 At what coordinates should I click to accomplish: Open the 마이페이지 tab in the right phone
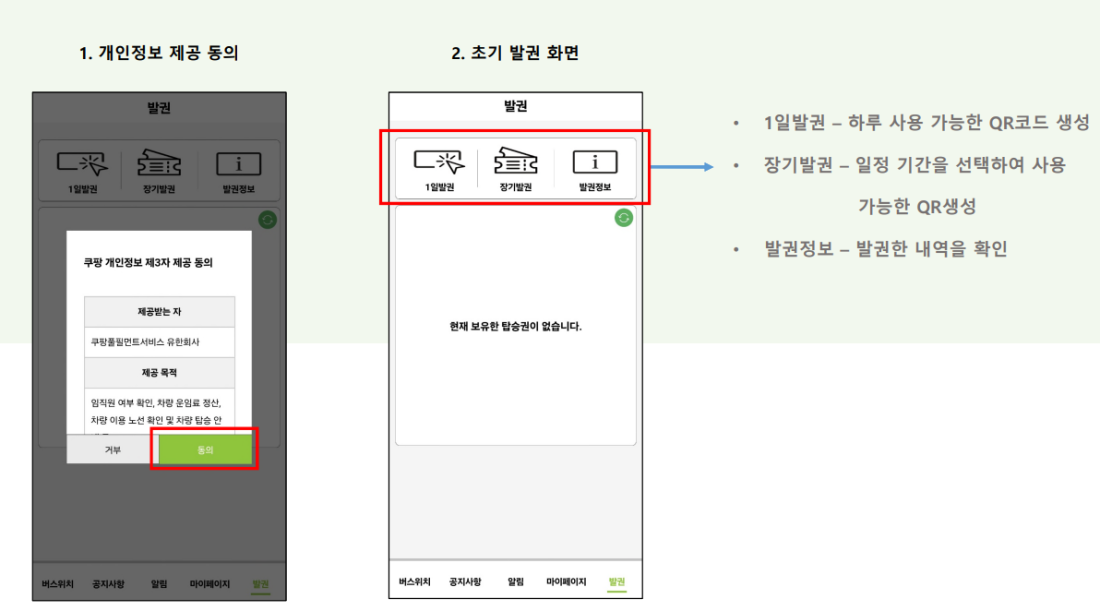pos(566,582)
